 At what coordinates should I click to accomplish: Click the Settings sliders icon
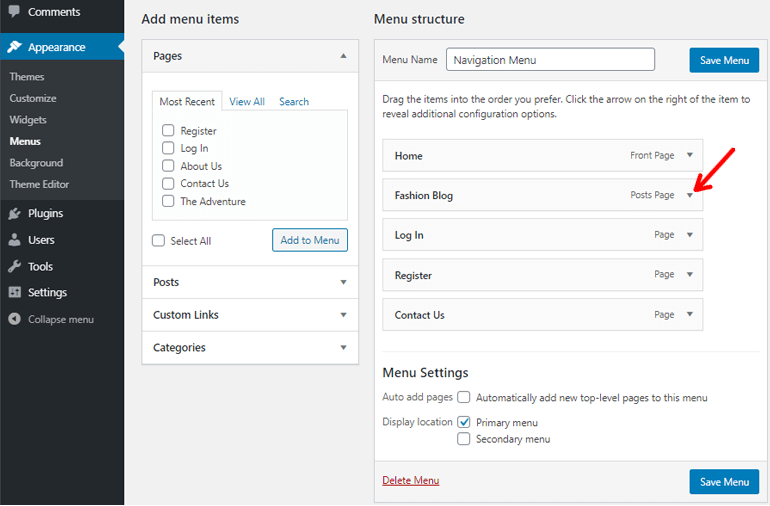coord(14,293)
